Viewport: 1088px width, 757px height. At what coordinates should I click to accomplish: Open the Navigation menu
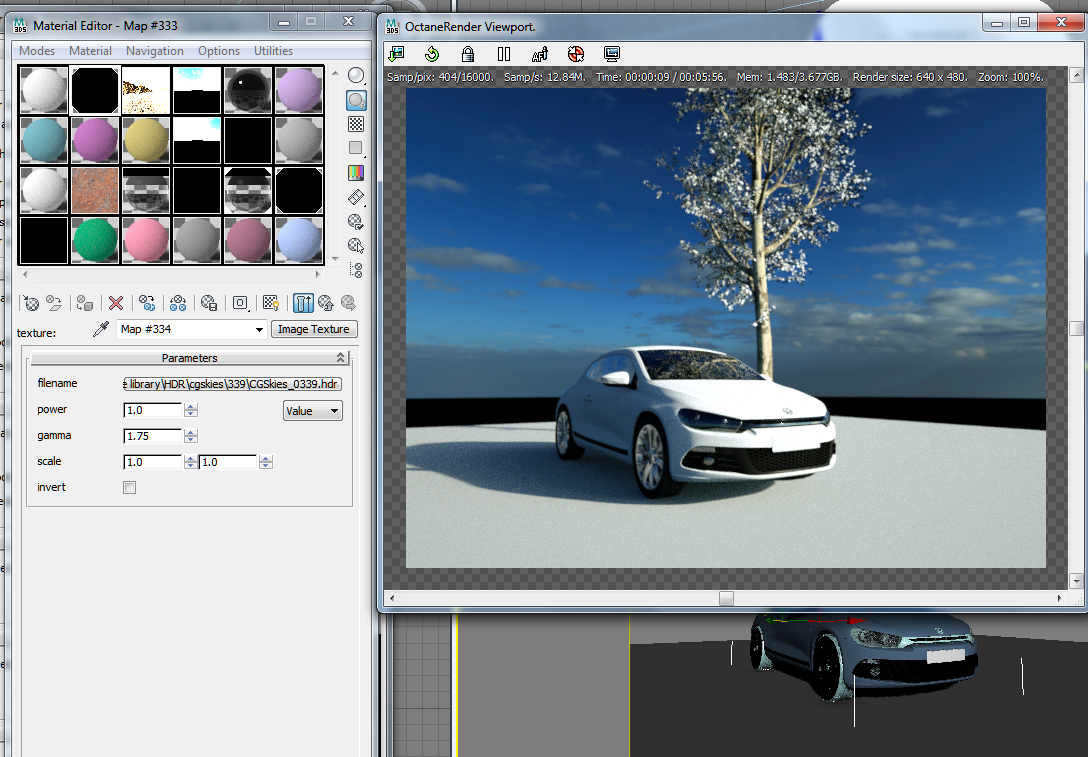point(155,51)
